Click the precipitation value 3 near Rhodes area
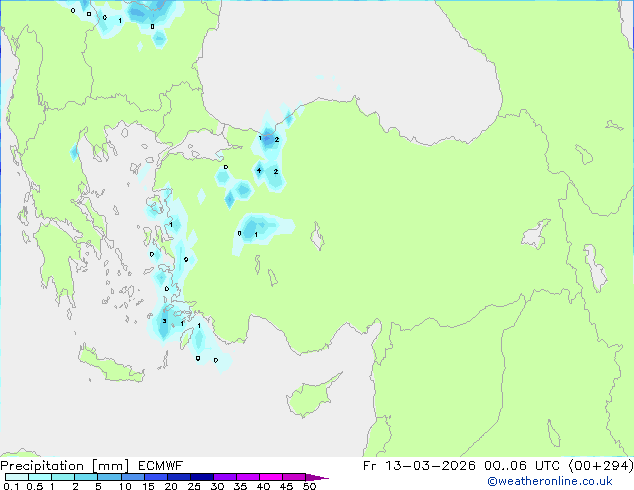This screenshot has width=634, height=490. tap(164, 321)
